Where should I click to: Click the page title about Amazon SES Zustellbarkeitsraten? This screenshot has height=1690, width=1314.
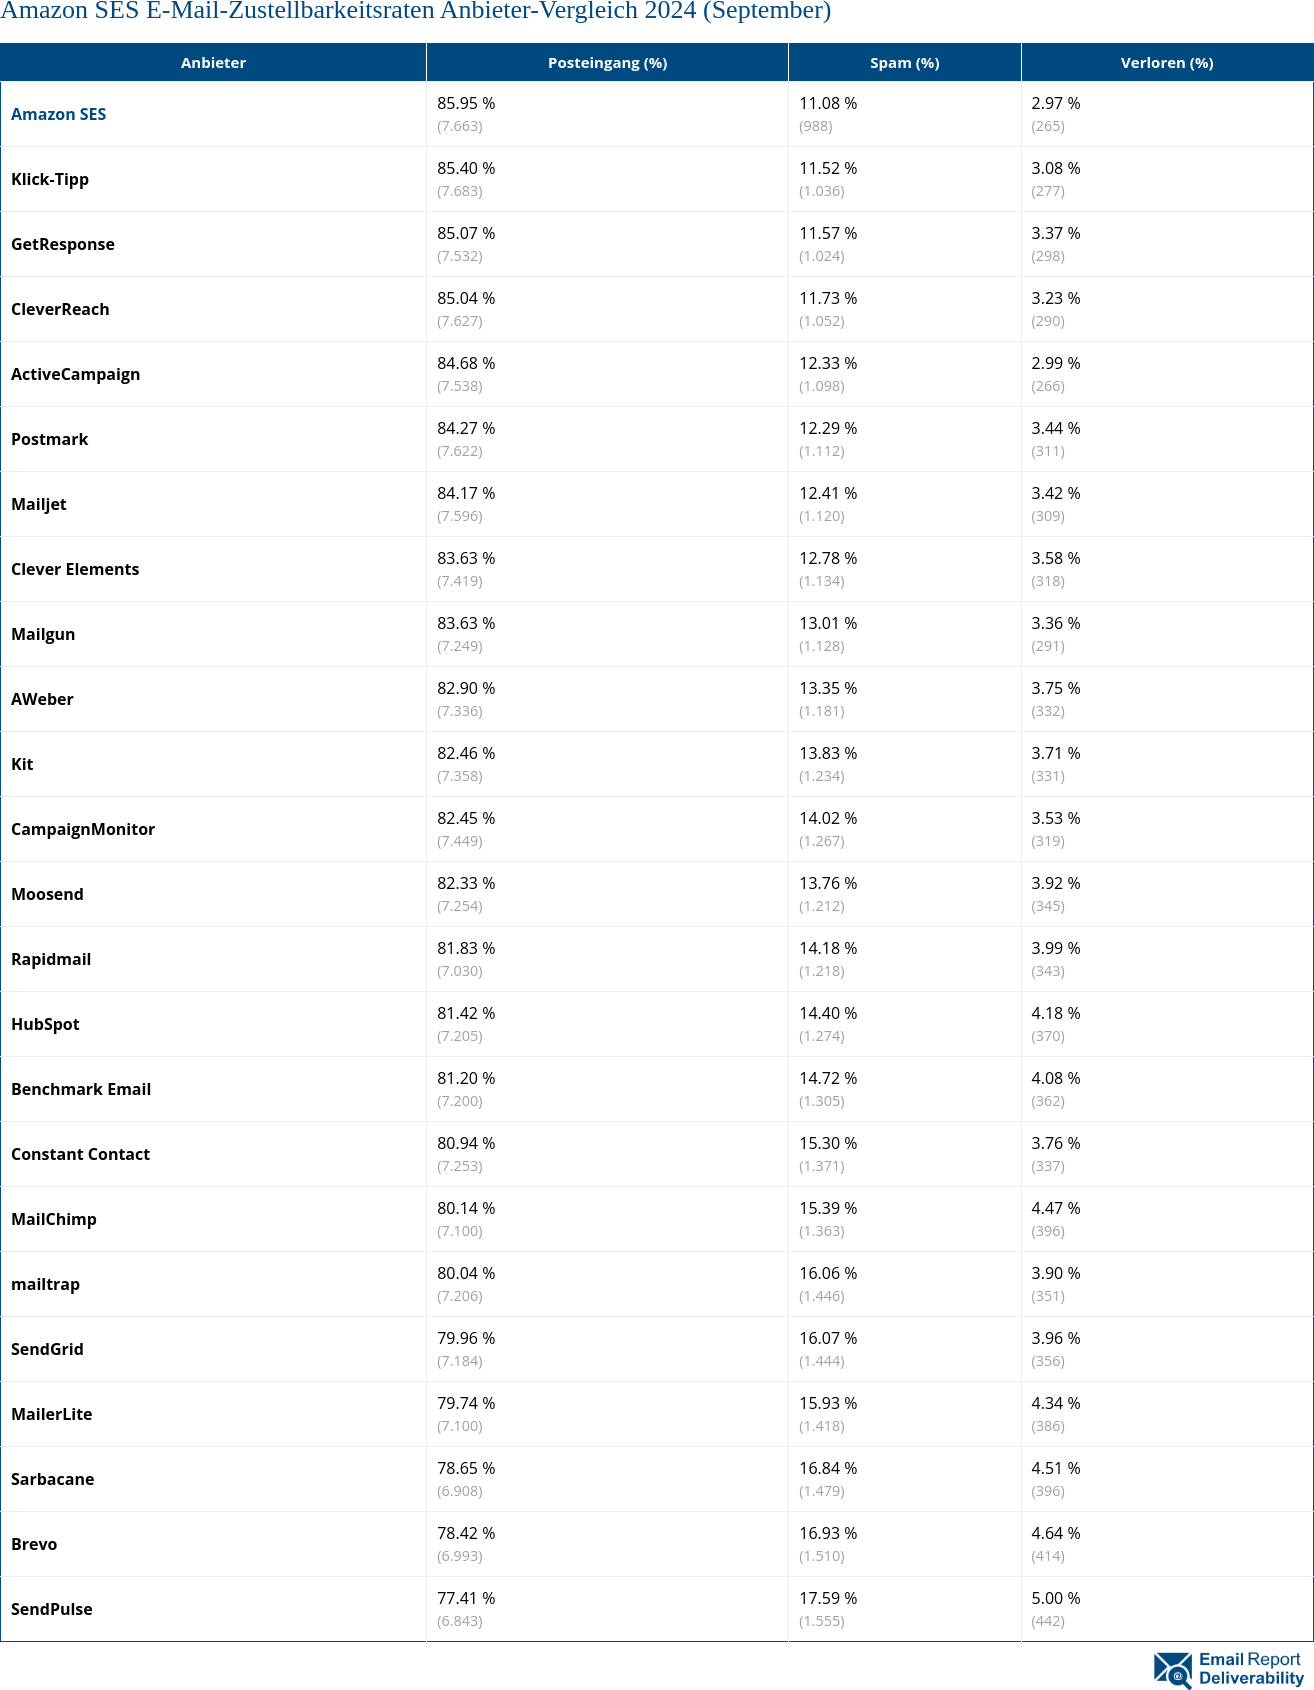(415, 12)
